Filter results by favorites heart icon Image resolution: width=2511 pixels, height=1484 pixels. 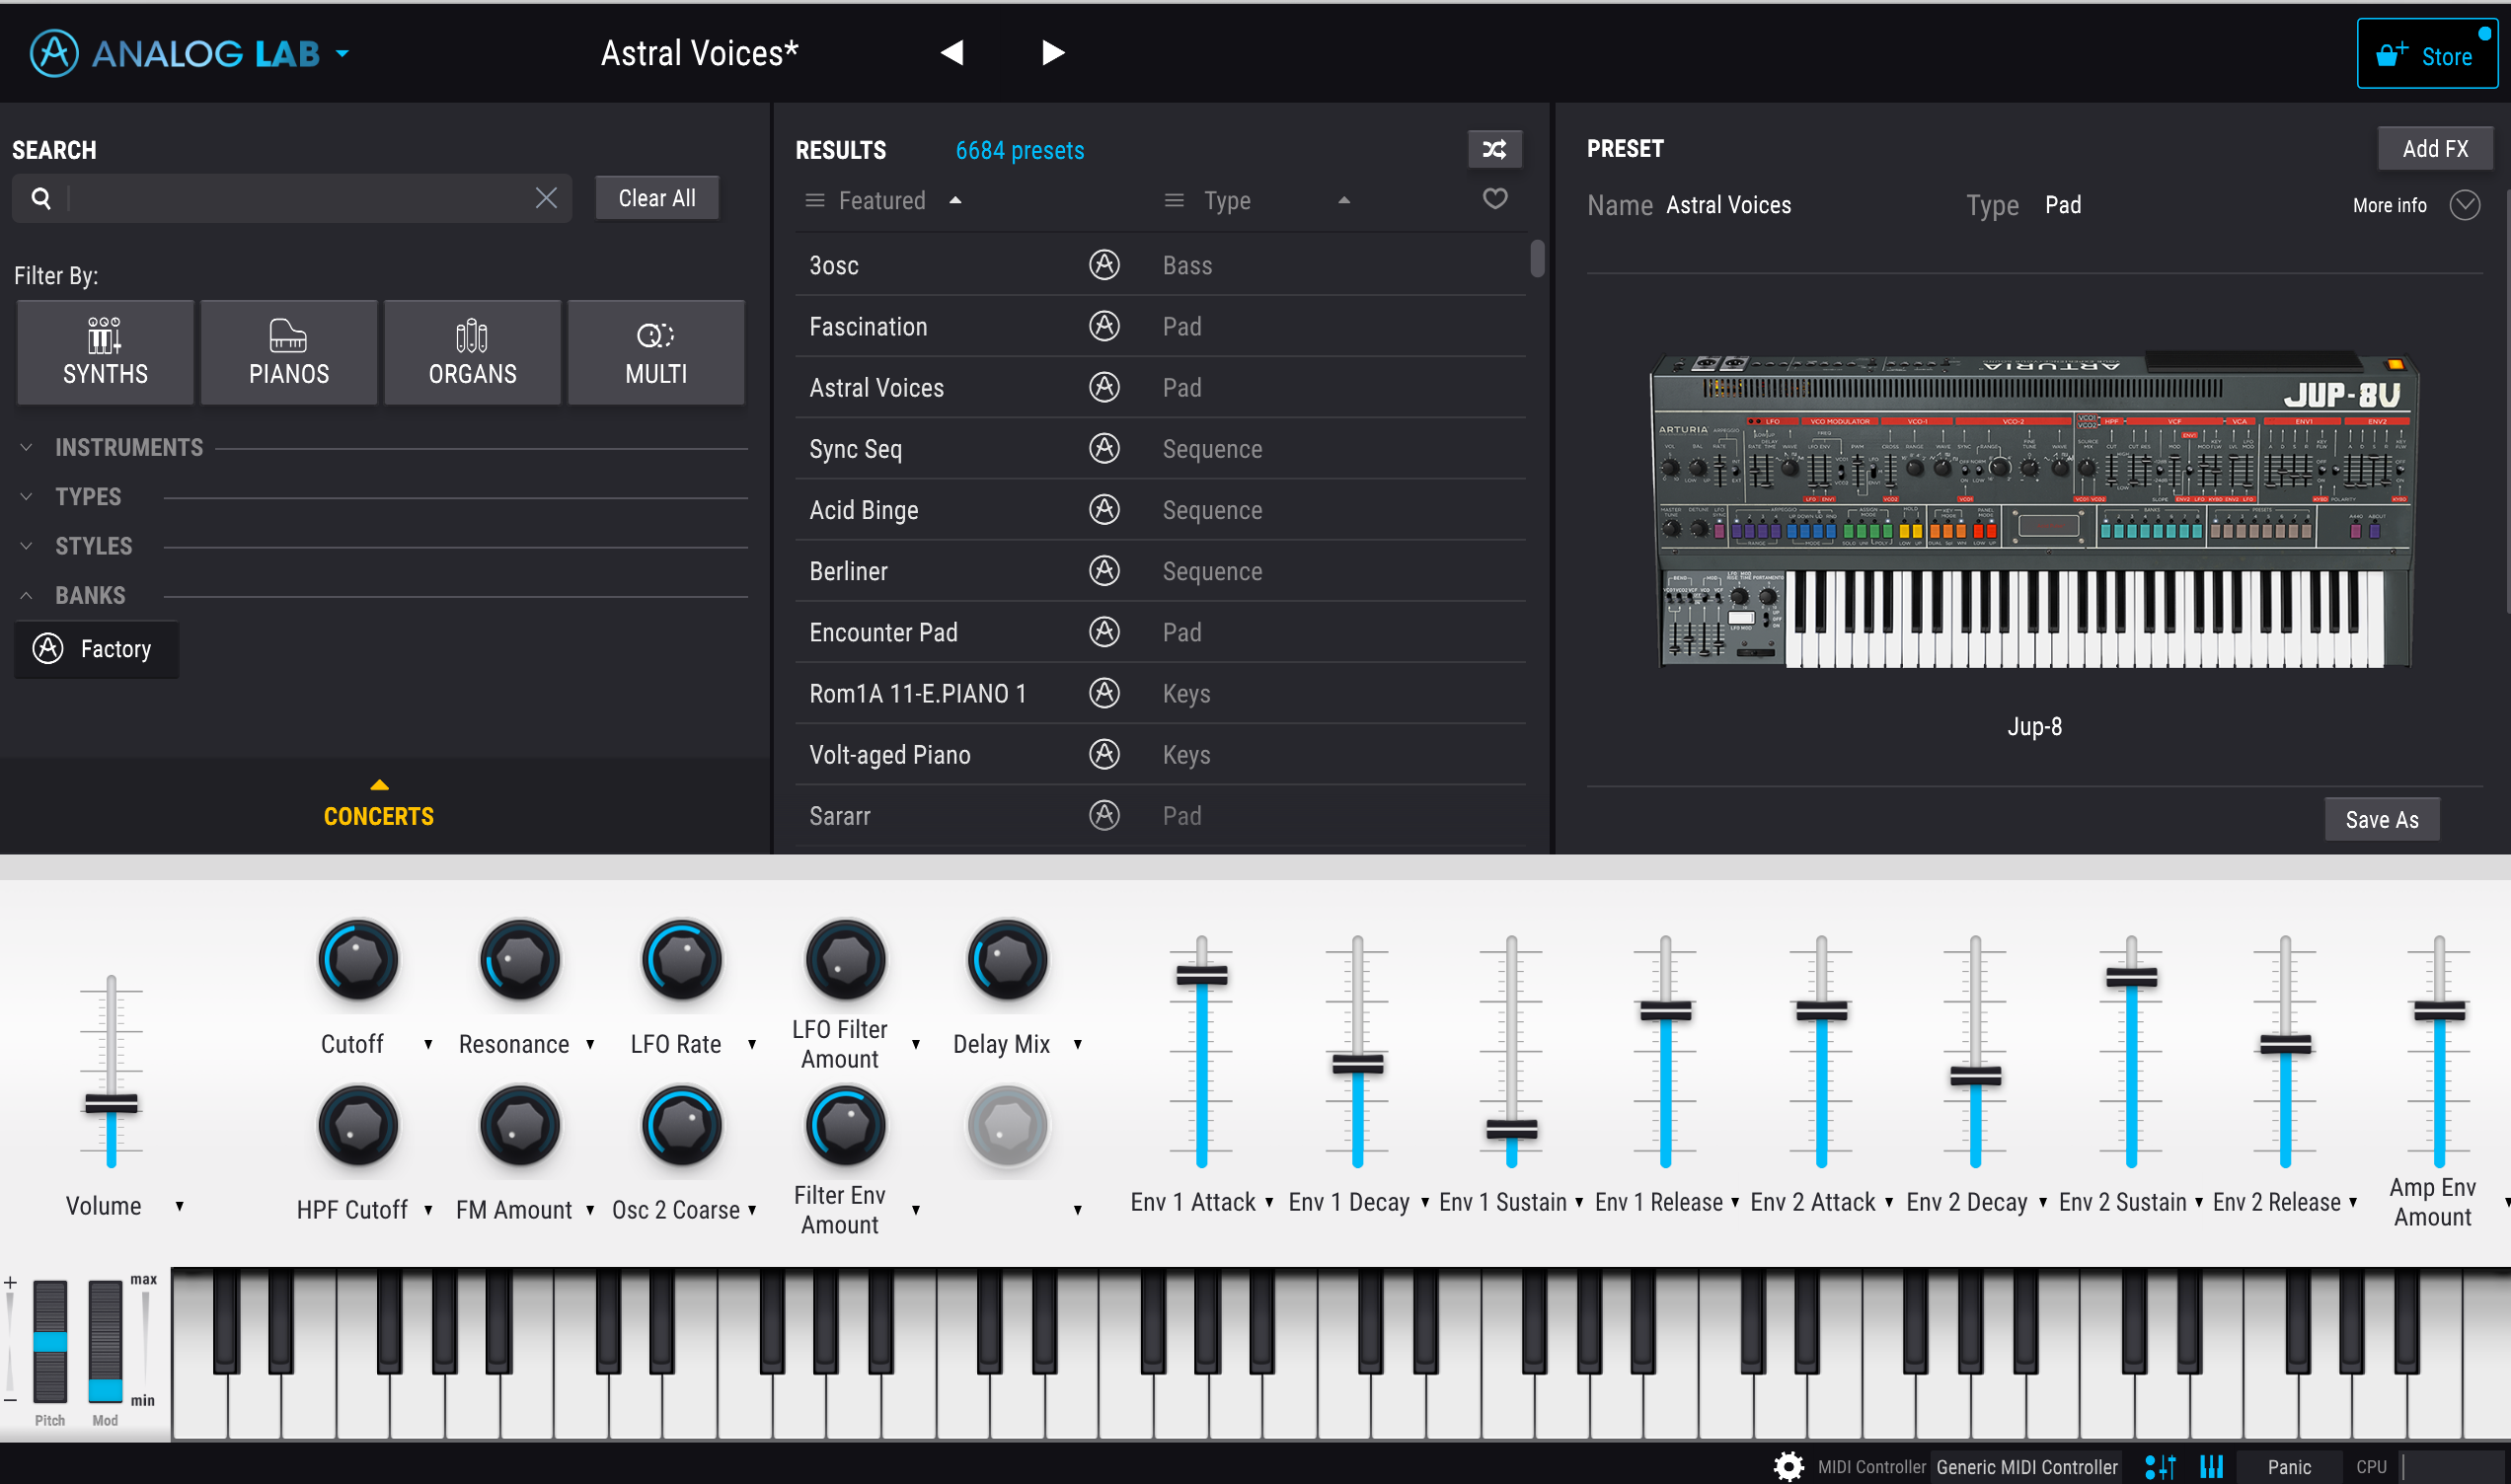[x=1495, y=199]
